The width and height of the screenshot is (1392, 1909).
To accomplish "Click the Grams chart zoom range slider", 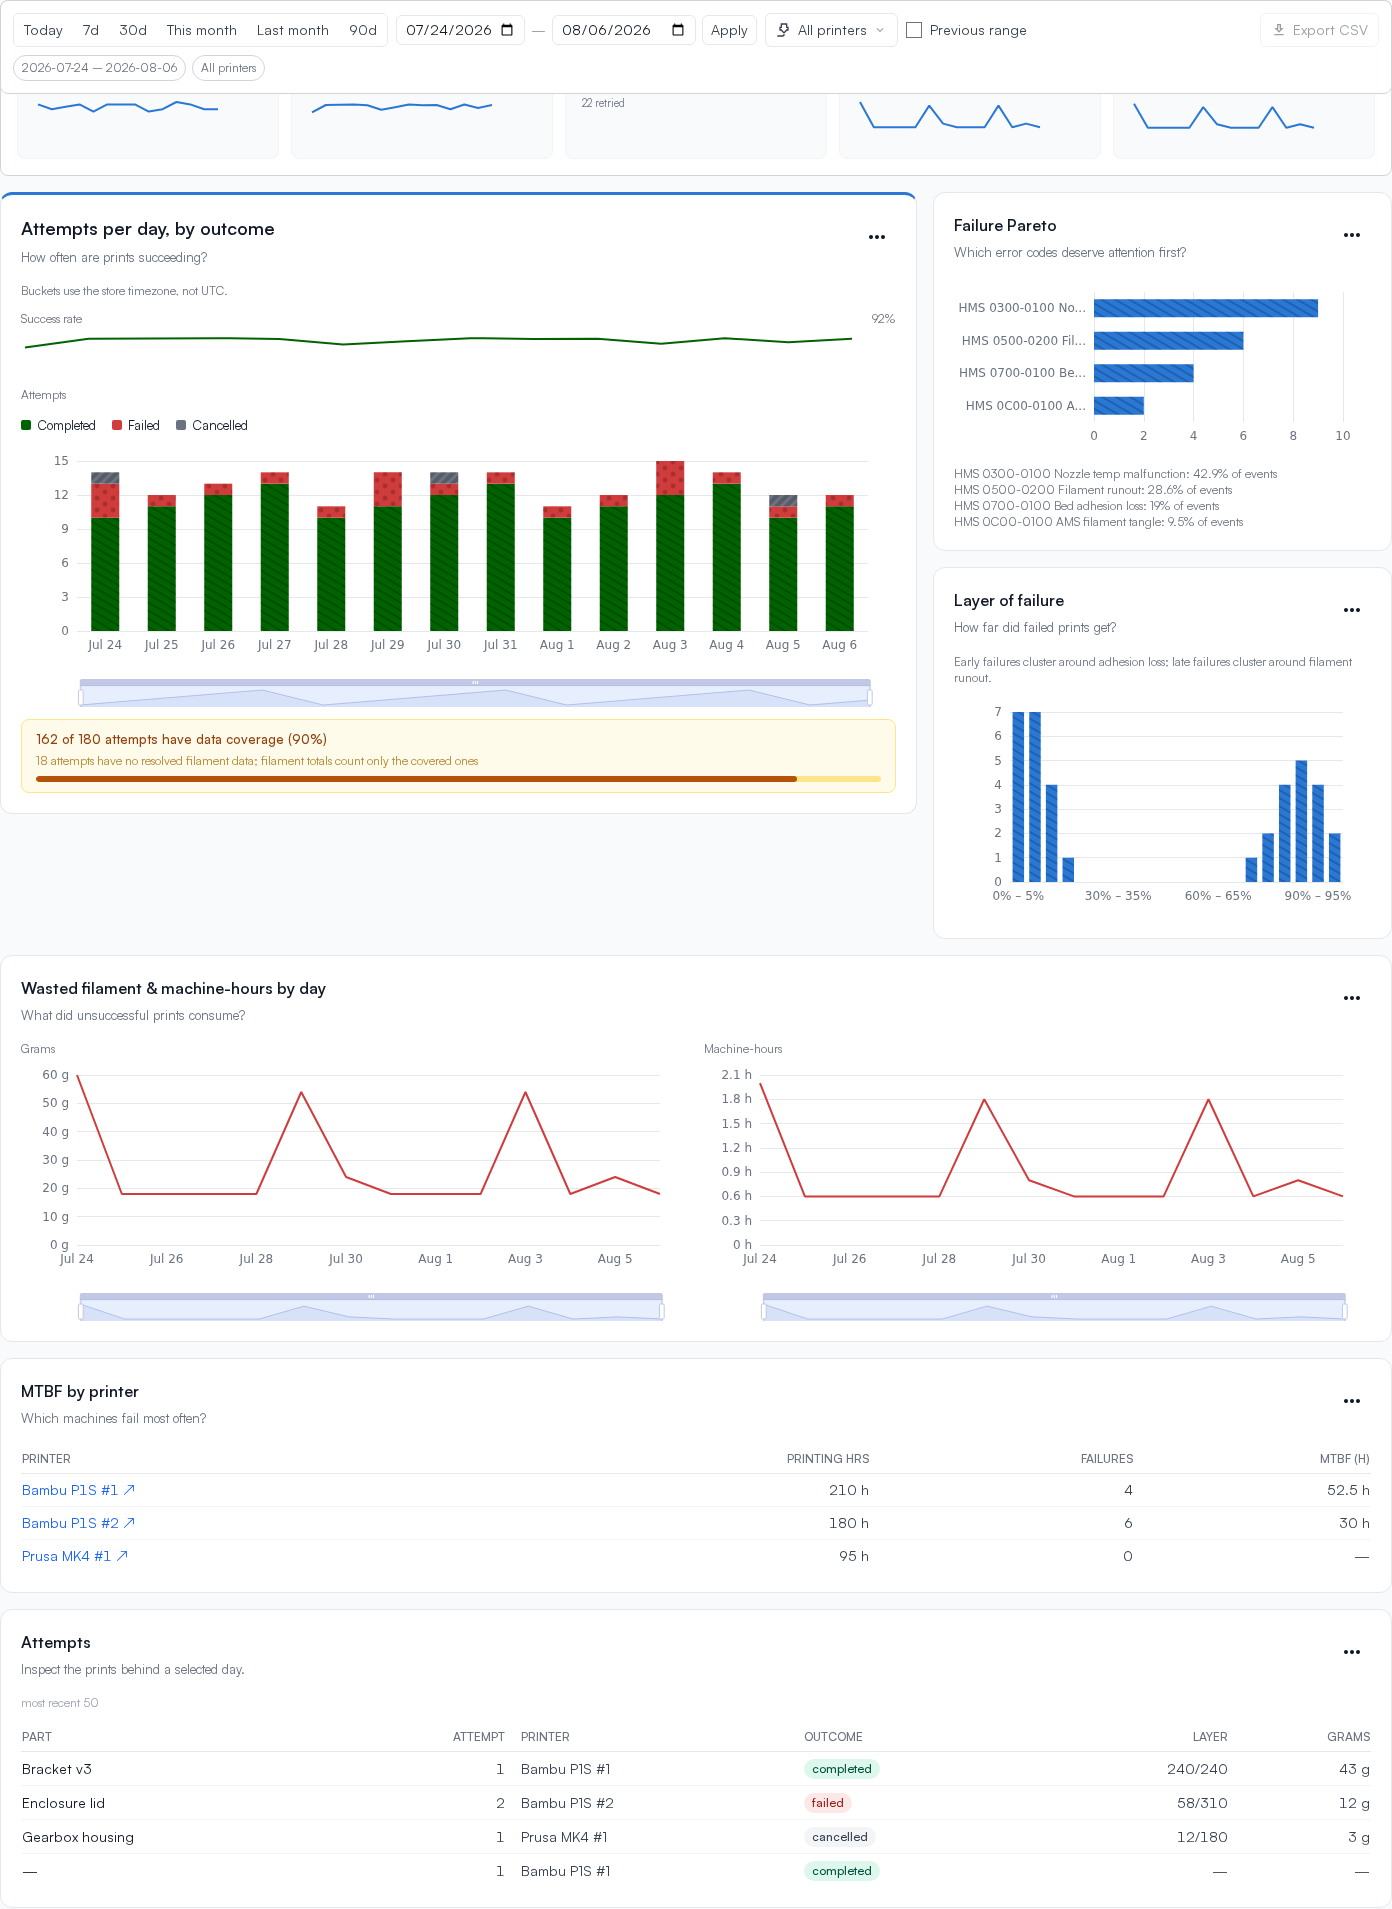I will tap(371, 1307).
